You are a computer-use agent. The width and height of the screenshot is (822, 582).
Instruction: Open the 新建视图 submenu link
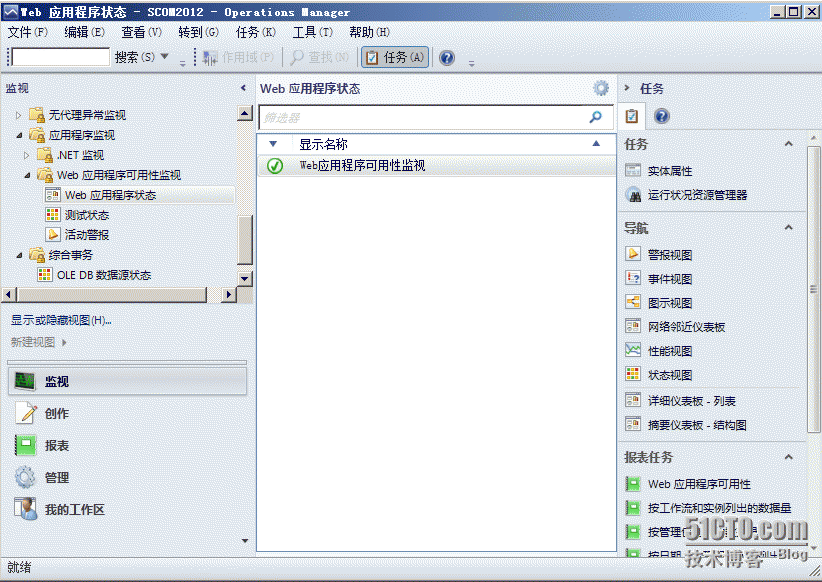[x=39, y=342]
